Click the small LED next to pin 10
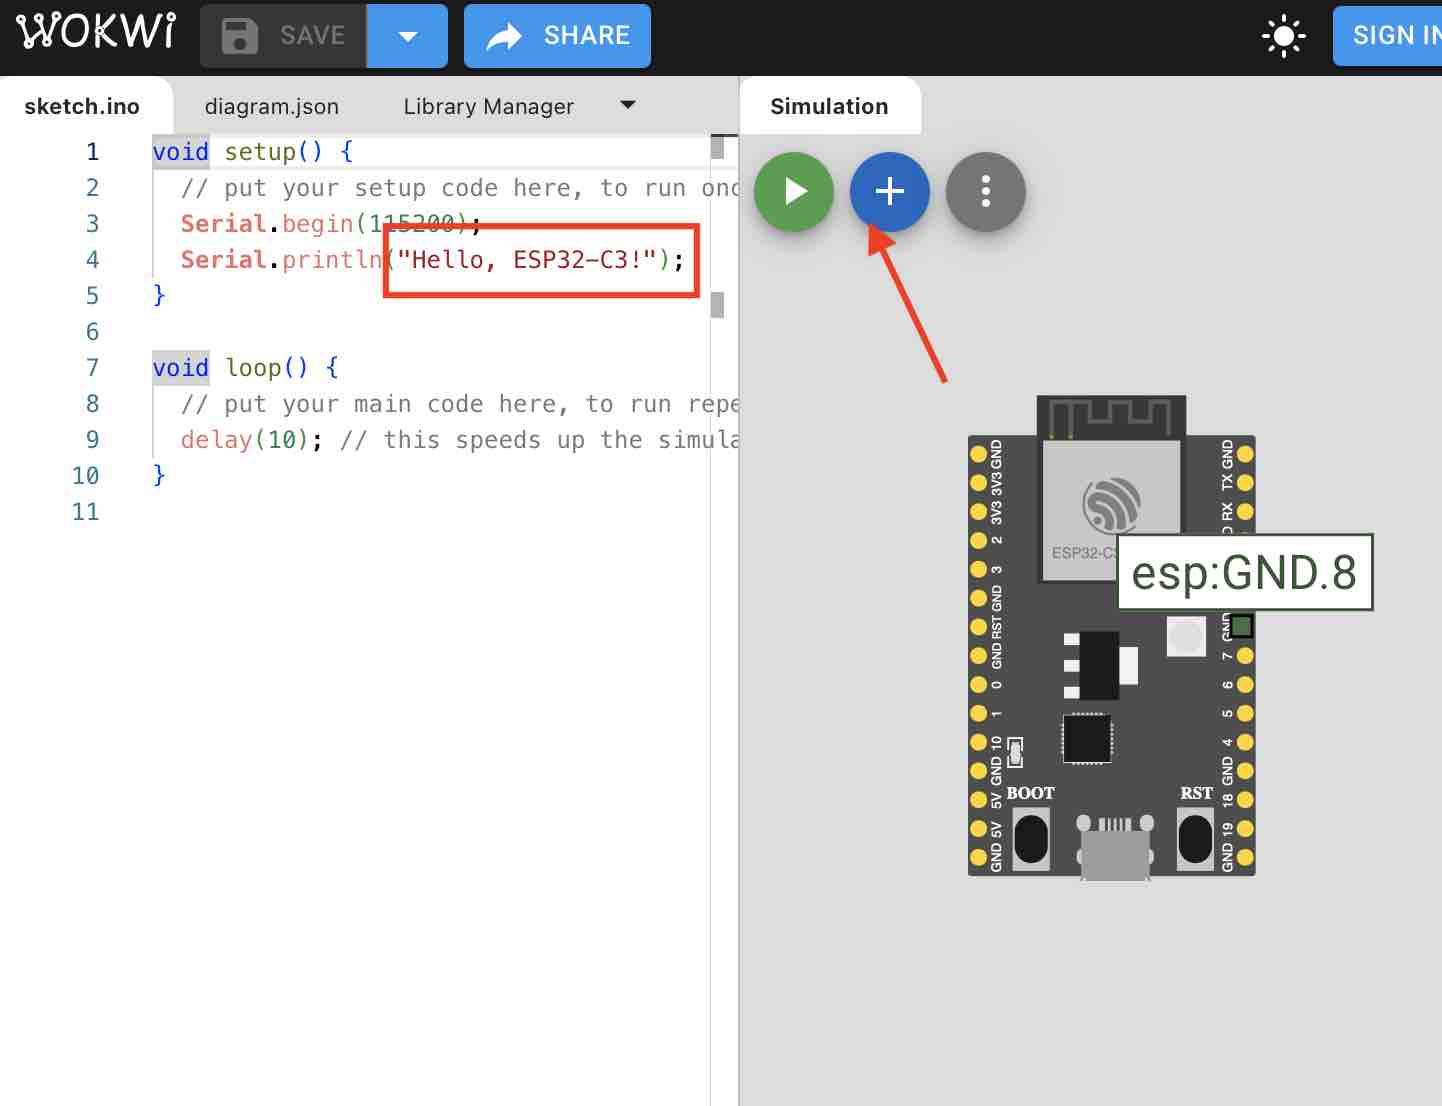1442x1106 pixels. click(1015, 752)
